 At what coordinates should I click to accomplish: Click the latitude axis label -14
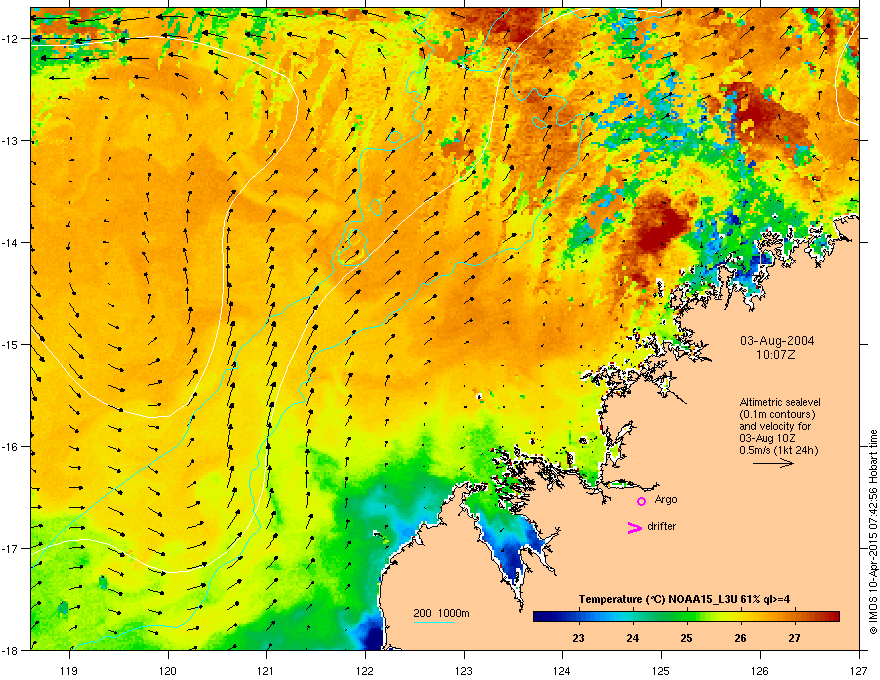pyautogui.click(x=10, y=243)
